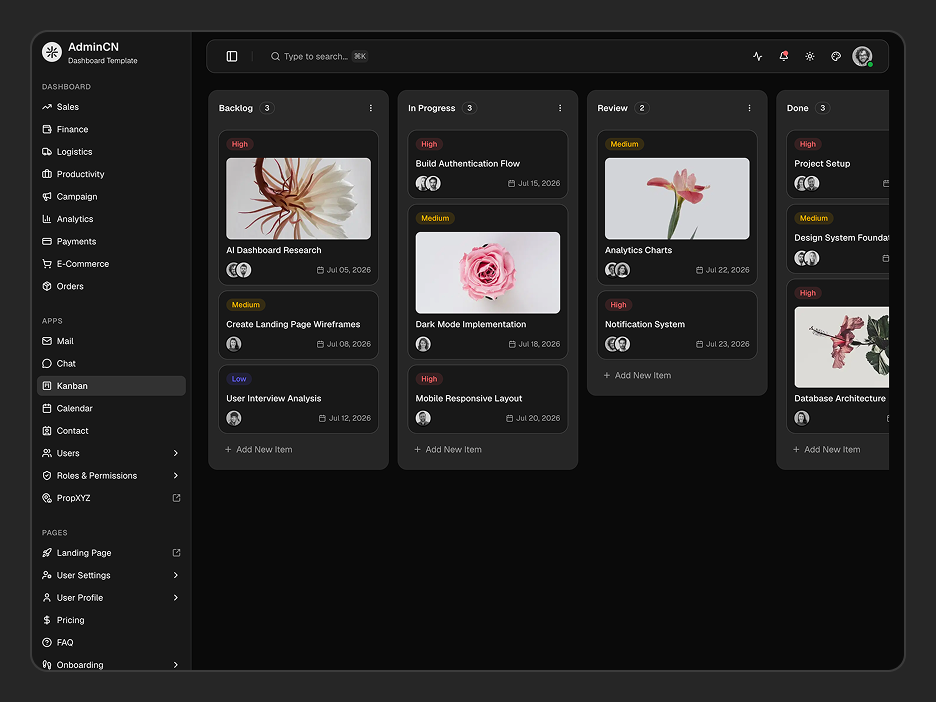Expand the Users submenu chevron

point(176,453)
